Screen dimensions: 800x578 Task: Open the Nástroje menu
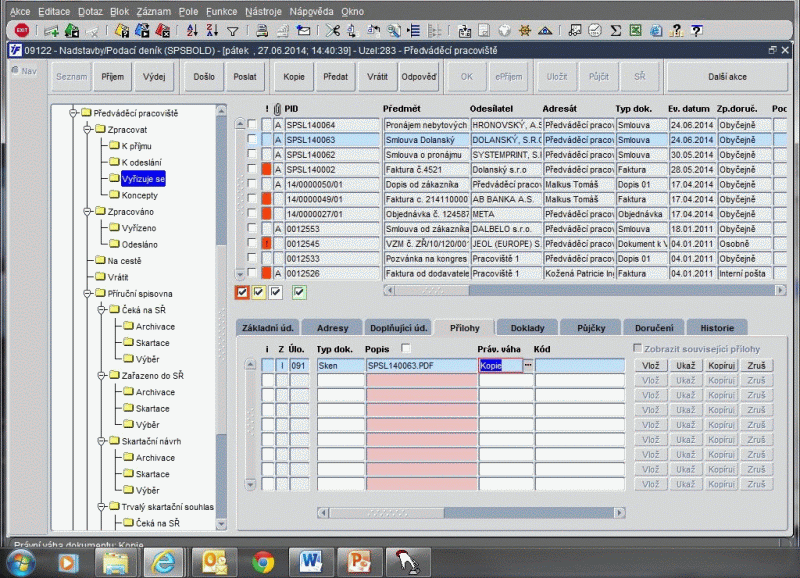coord(263,11)
